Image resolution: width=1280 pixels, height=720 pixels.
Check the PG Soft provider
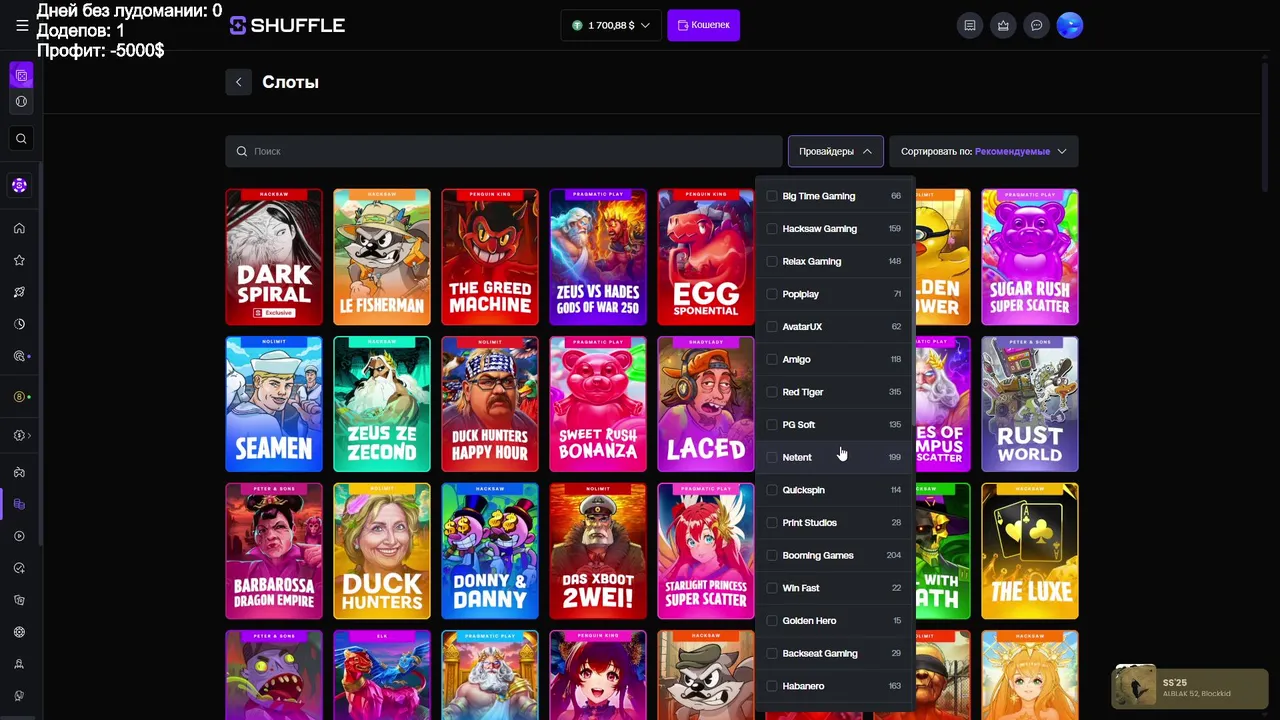[772, 425]
